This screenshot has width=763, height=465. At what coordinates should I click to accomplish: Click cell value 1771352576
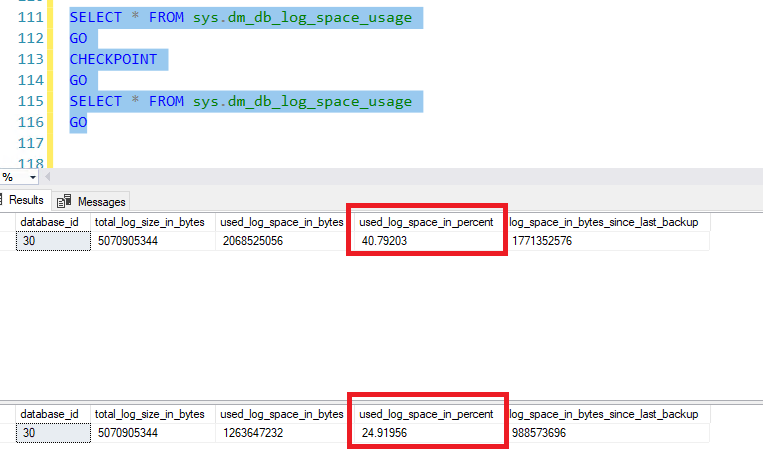pos(542,241)
